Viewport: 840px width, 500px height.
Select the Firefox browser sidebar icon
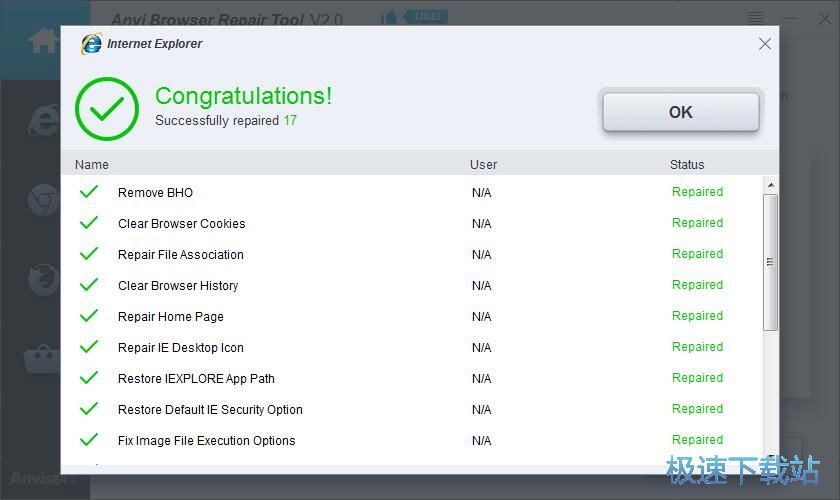pyautogui.click(x=44, y=280)
